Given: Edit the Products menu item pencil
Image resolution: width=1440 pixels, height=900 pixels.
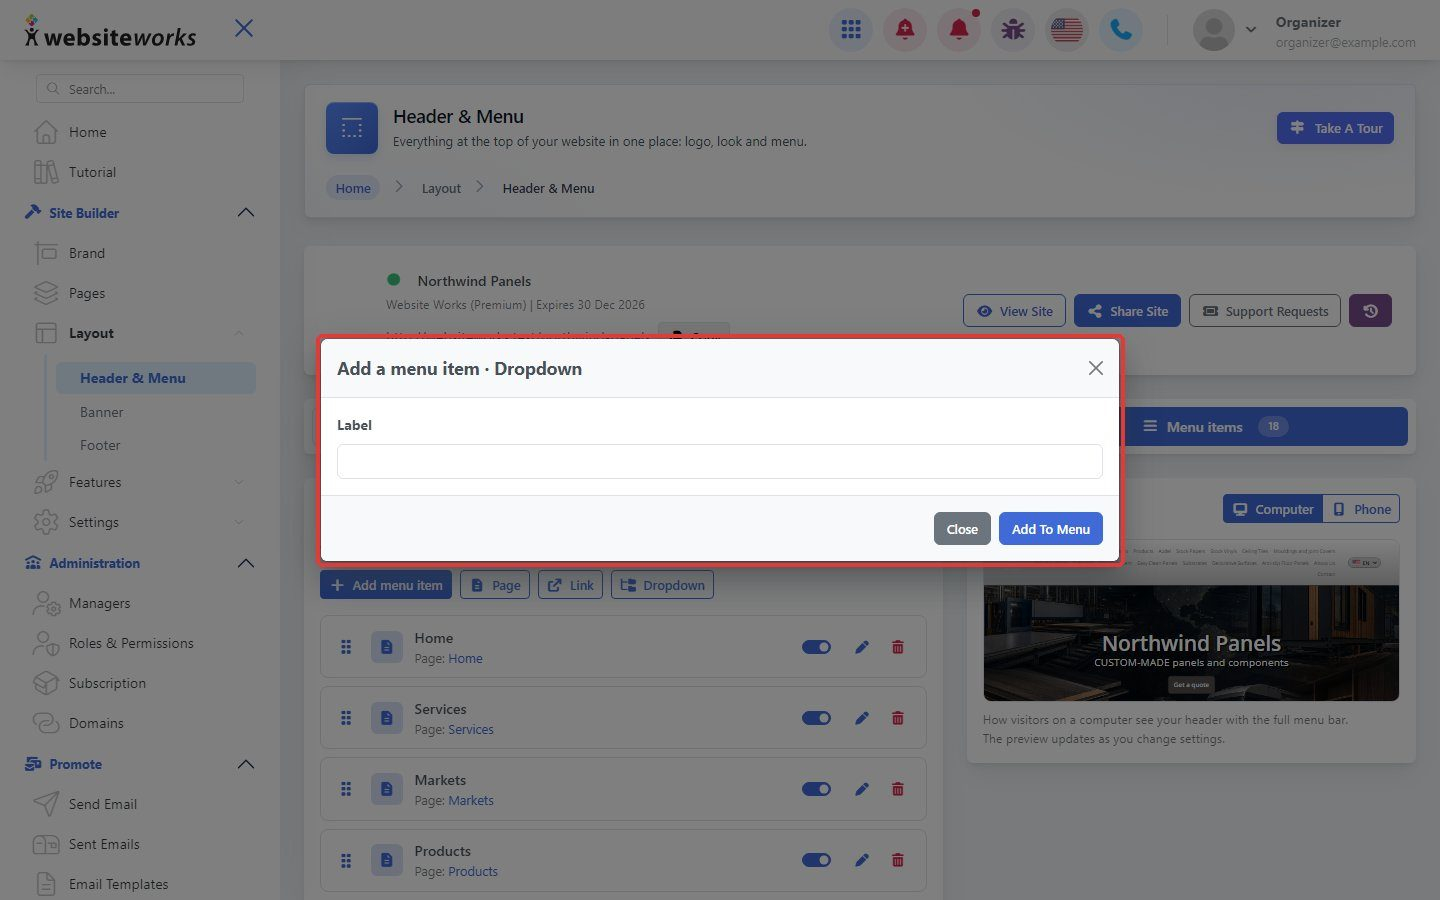Looking at the screenshot, I should [x=862, y=860].
